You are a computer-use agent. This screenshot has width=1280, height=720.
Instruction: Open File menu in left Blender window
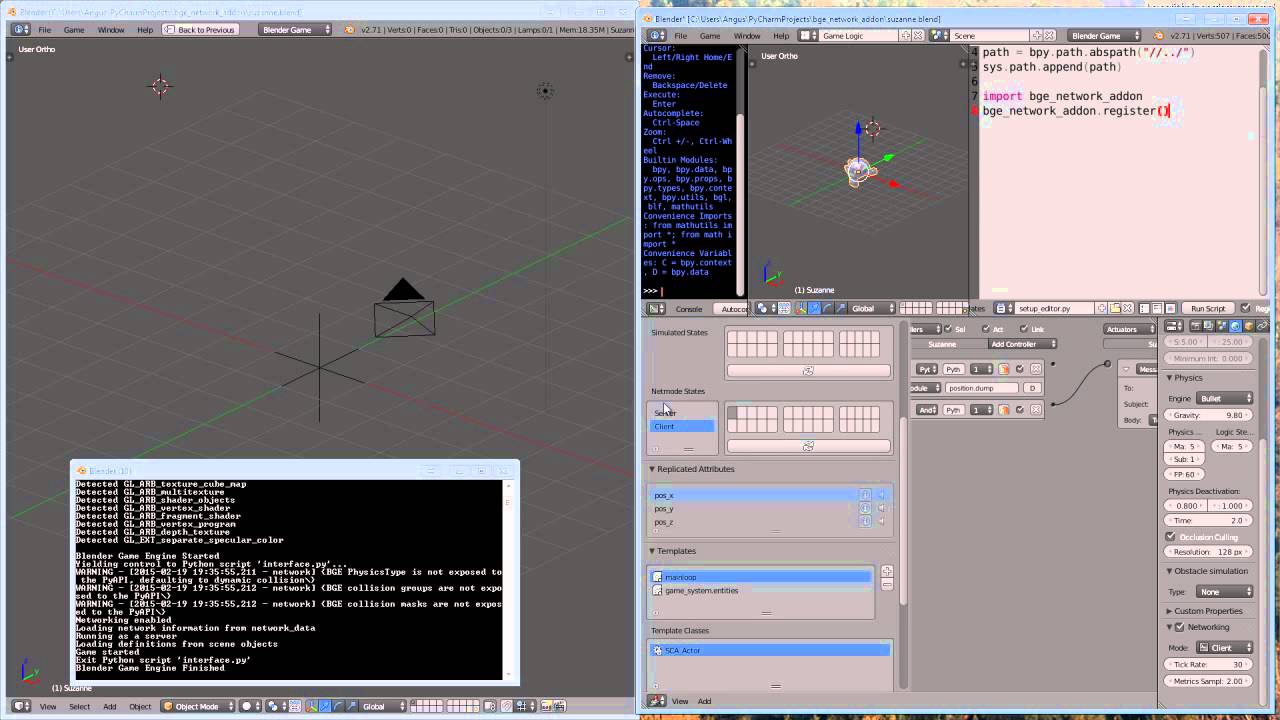click(x=45, y=30)
